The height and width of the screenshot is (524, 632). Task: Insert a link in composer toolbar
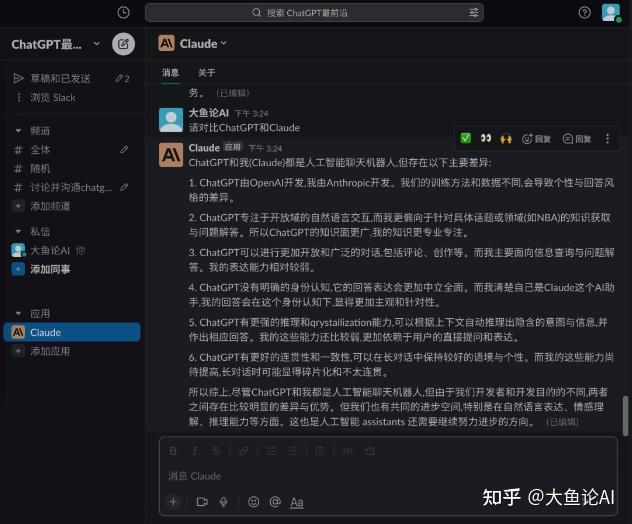(243, 451)
